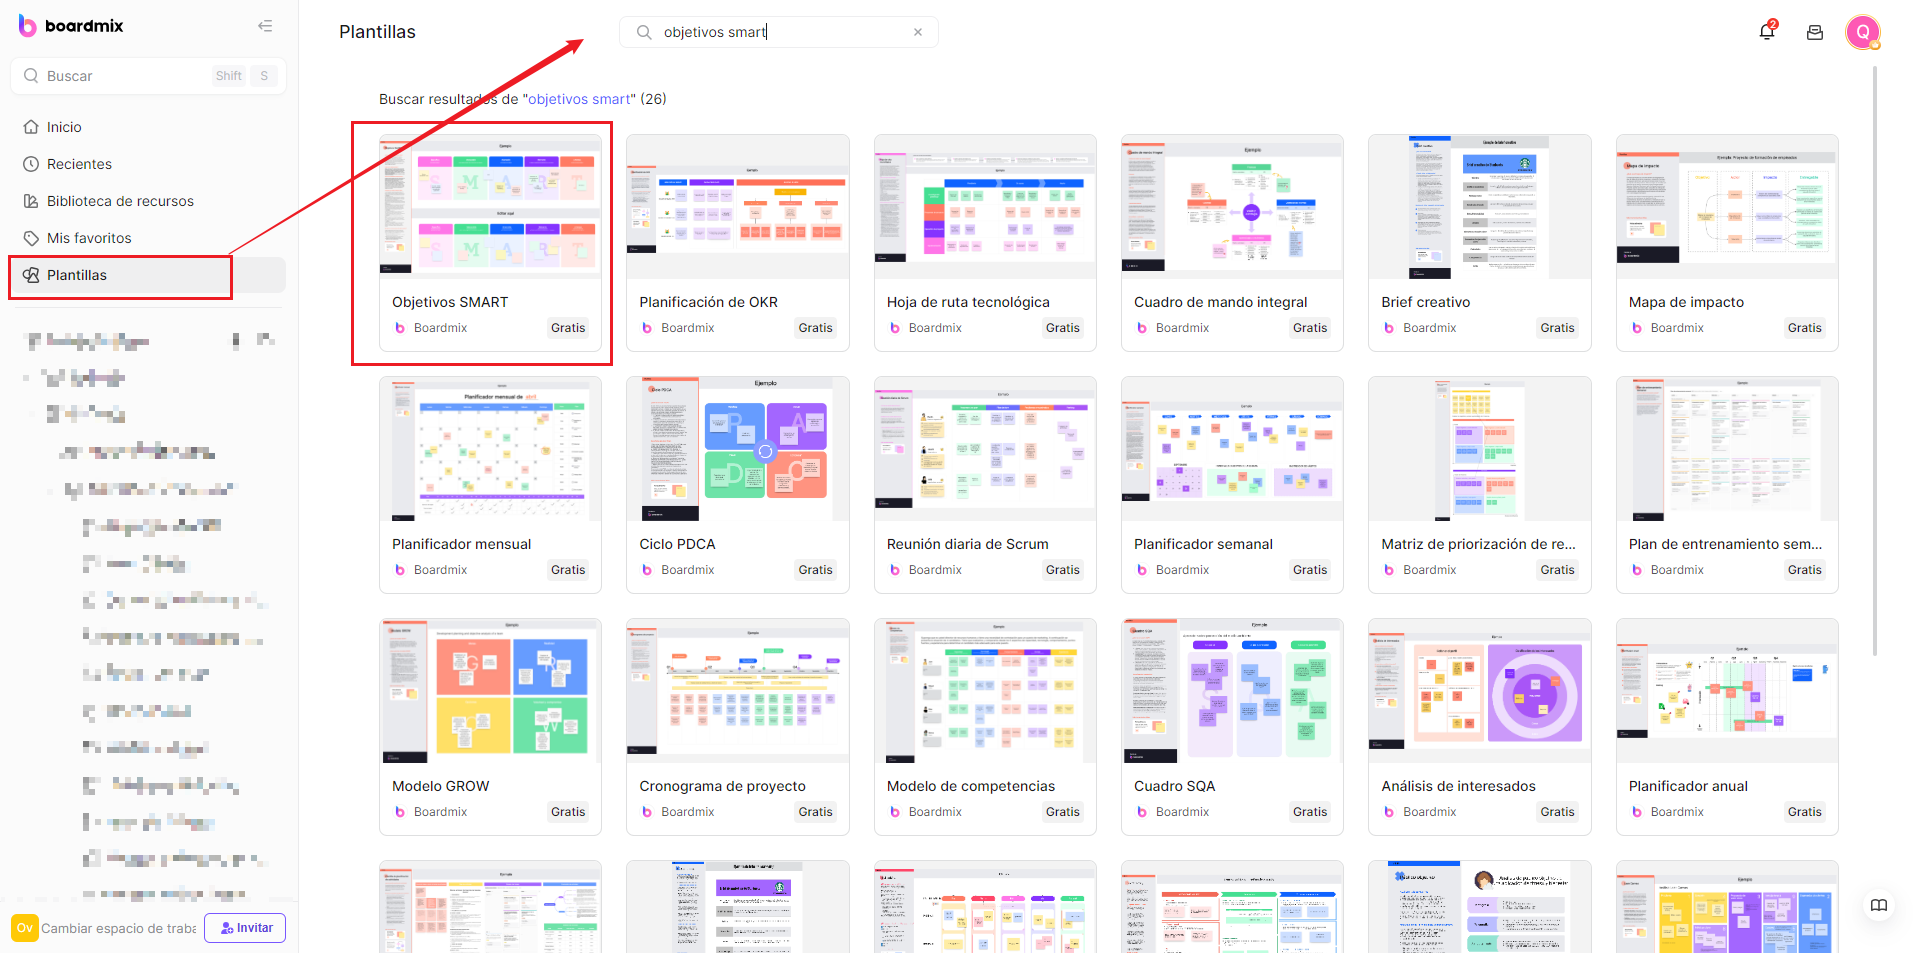
Task: Click the "objetivos smart" results link text
Action: (x=579, y=99)
